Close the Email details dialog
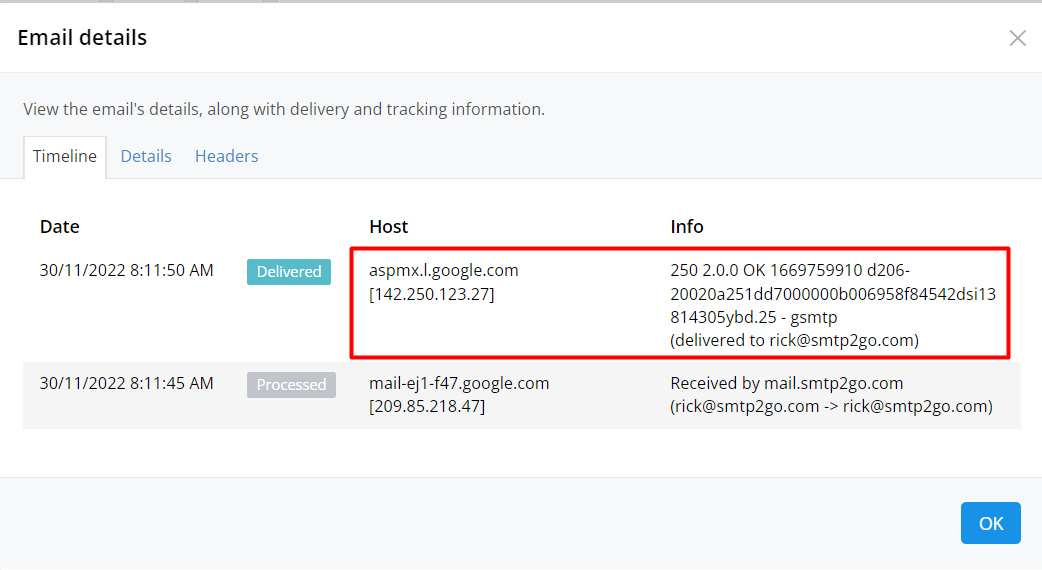1042x570 pixels. (x=1017, y=38)
